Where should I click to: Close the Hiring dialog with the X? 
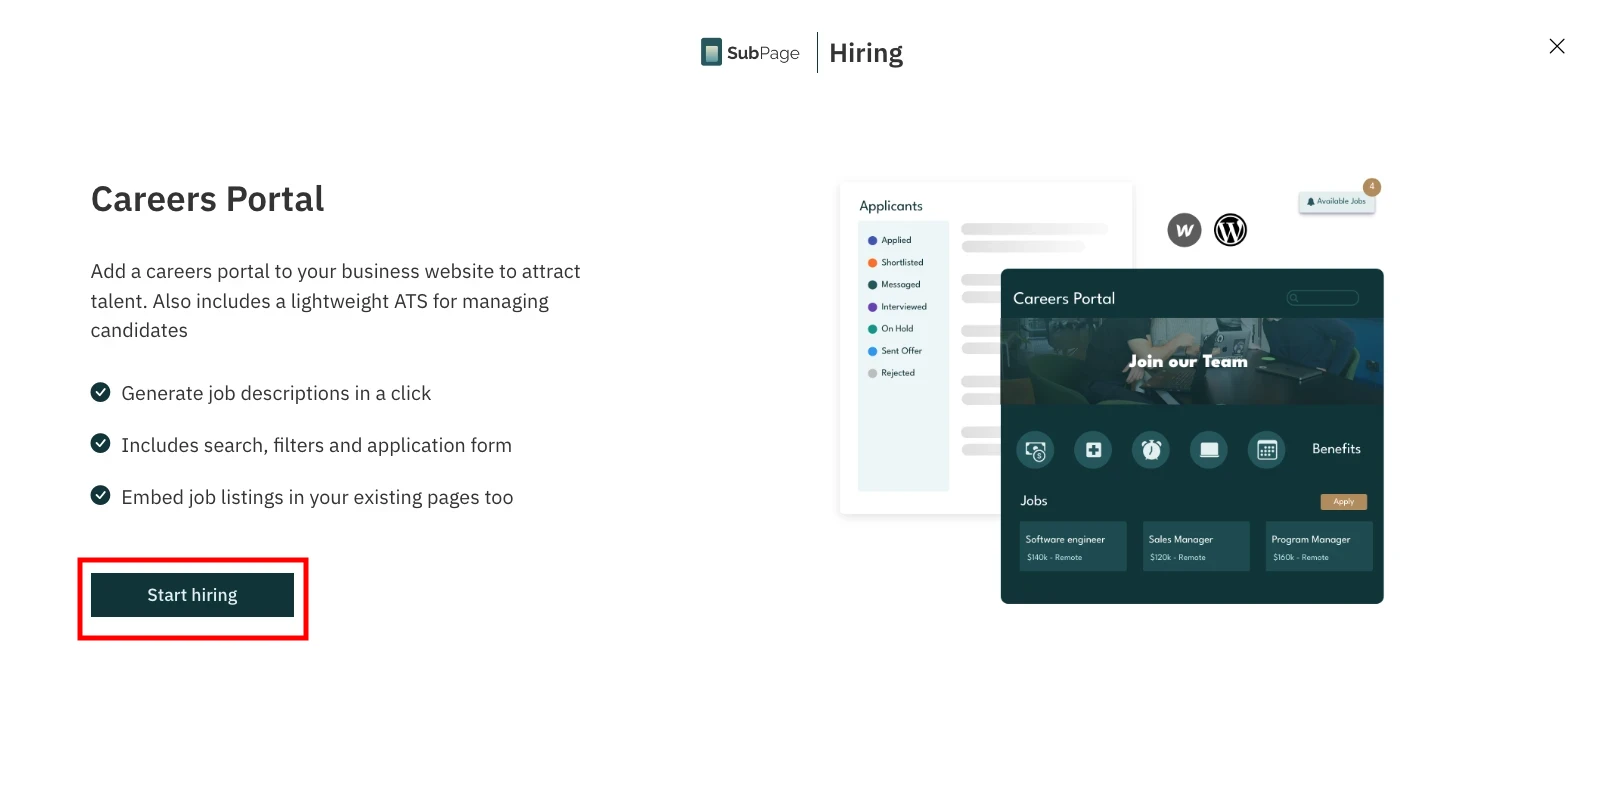pyautogui.click(x=1557, y=46)
